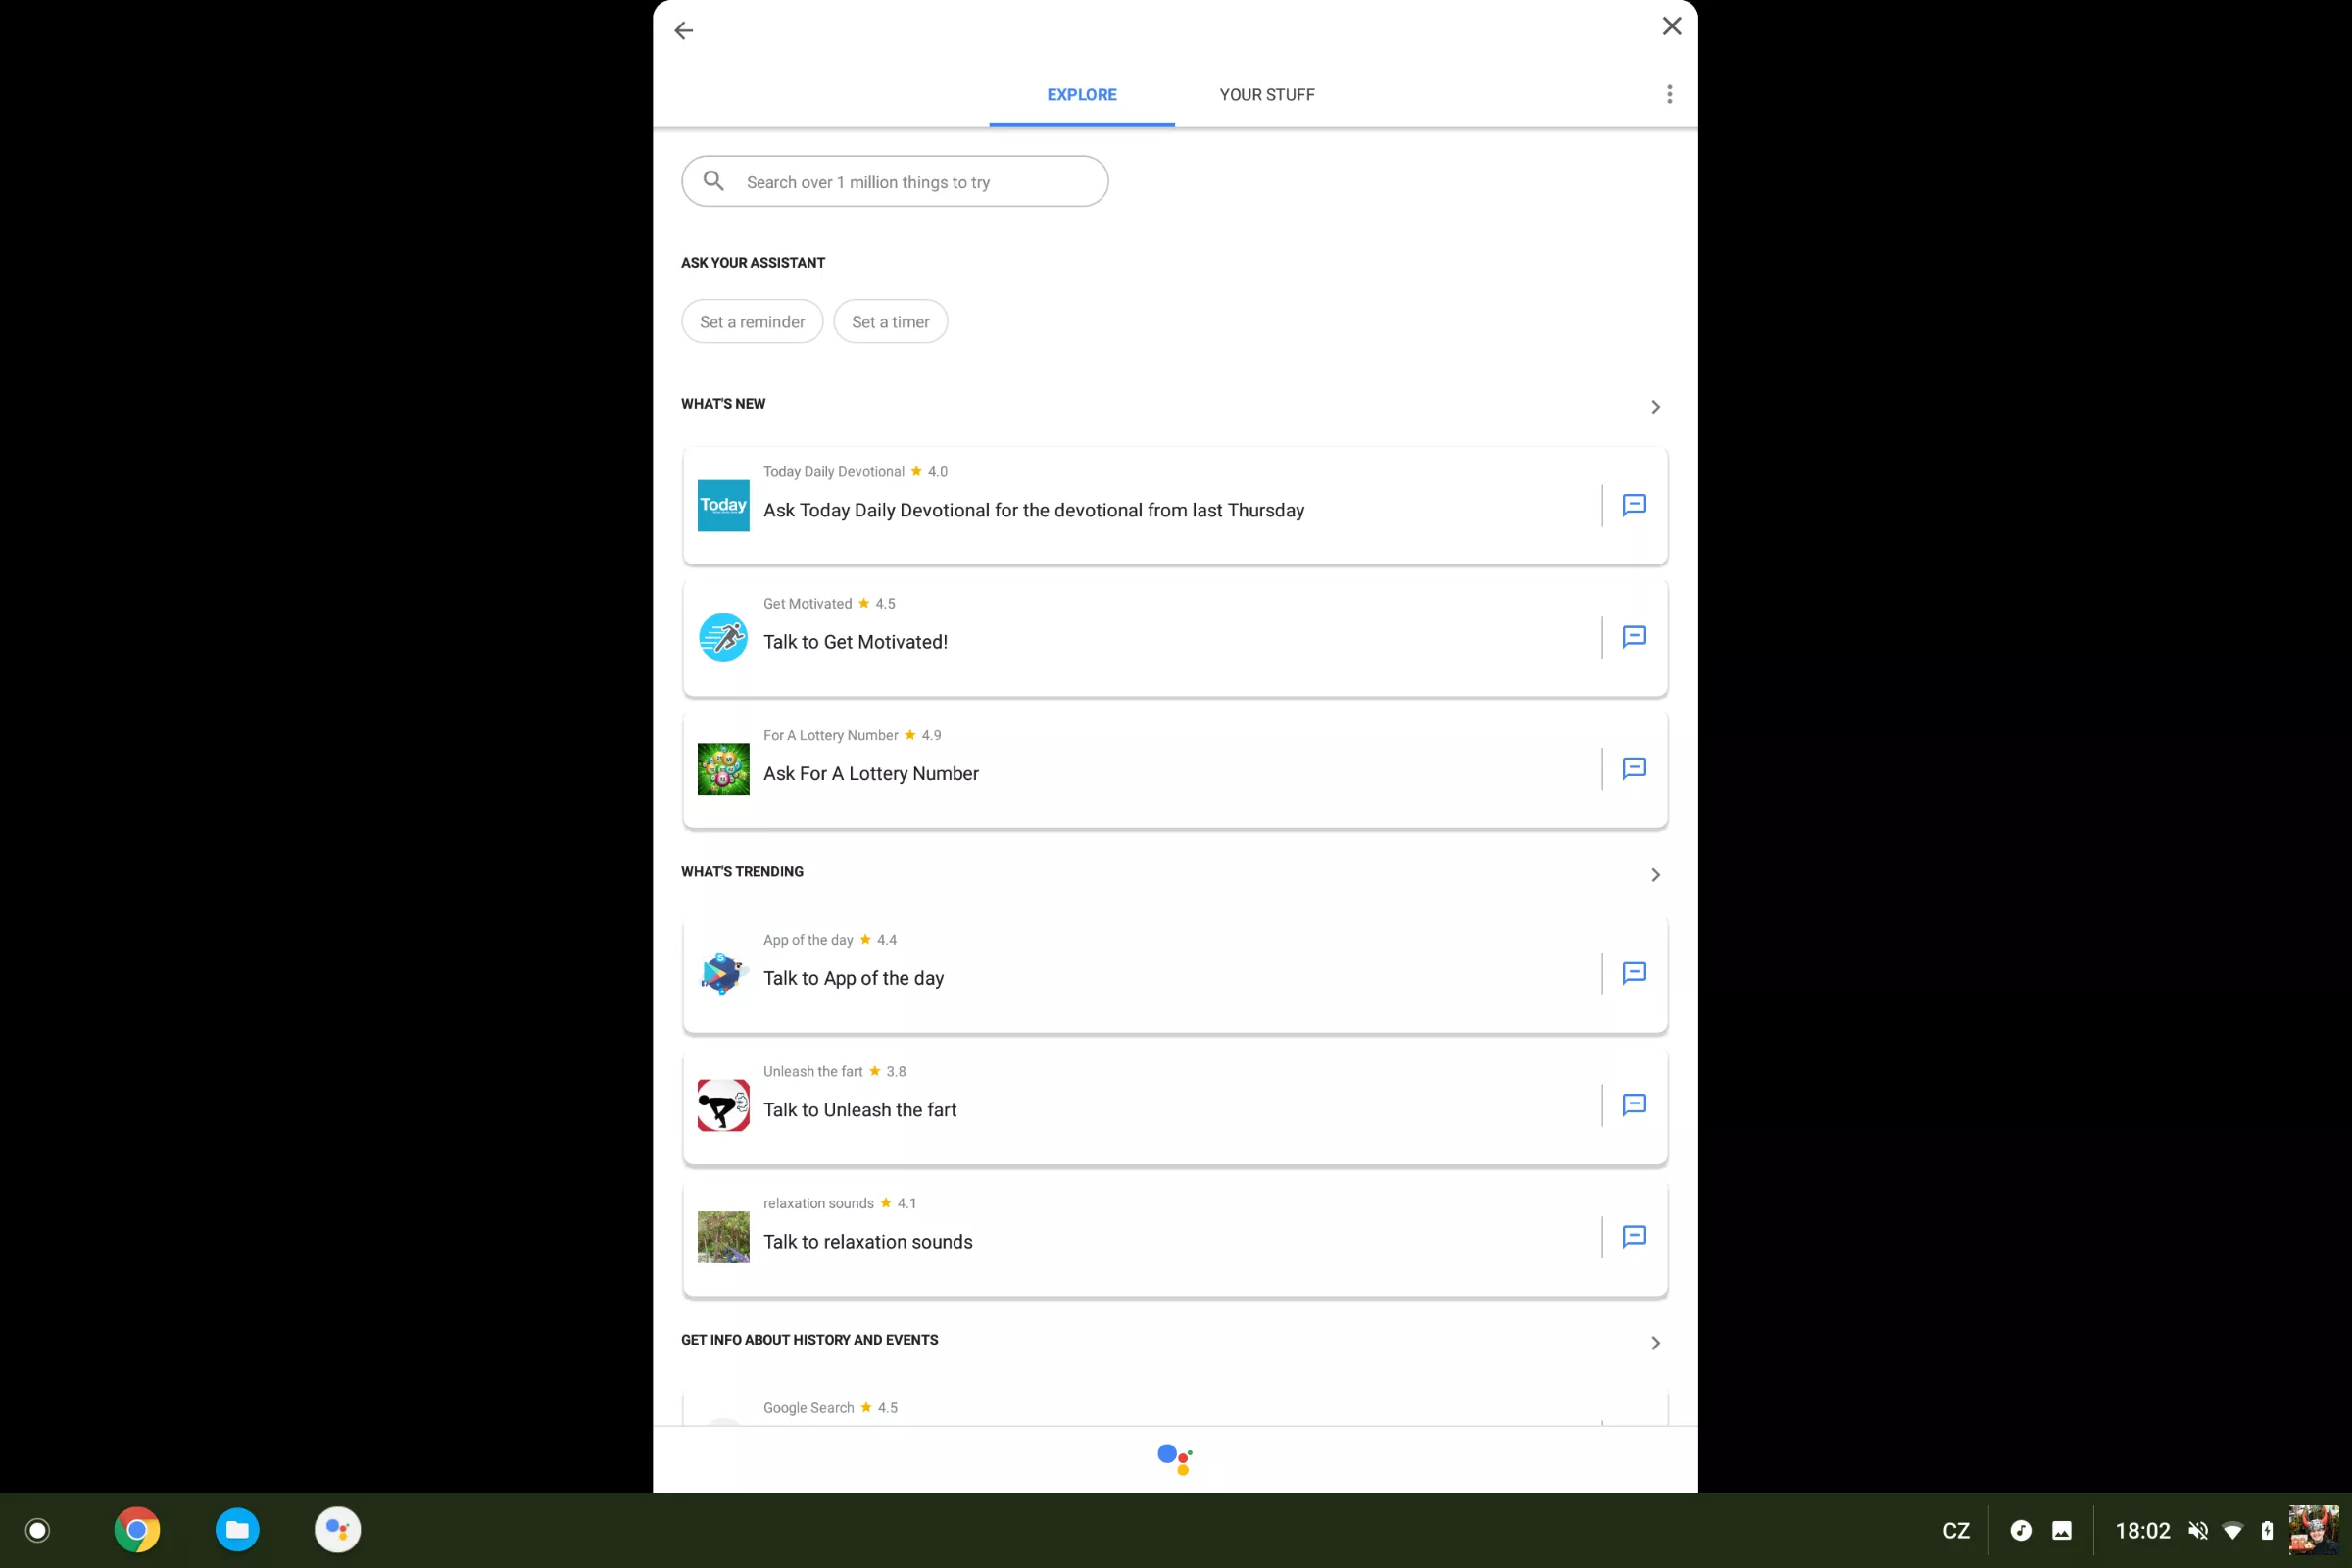Image resolution: width=2352 pixels, height=1568 pixels.
Task: Tap chat icon for App of the day
Action: tap(1634, 973)
